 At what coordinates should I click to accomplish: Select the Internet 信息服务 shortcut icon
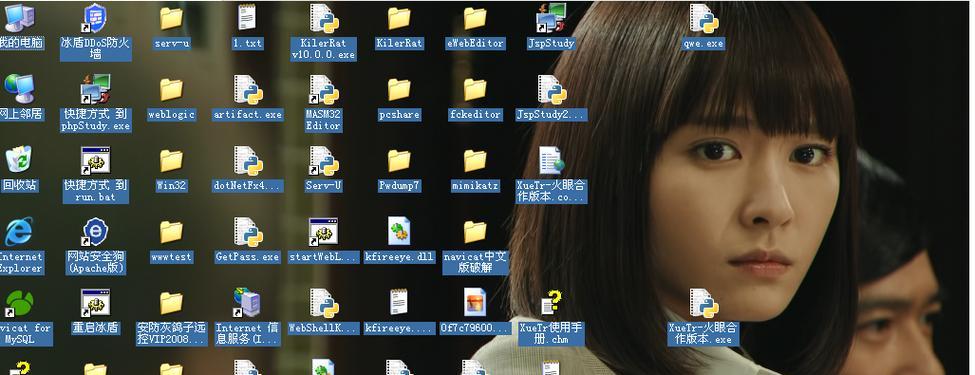point(247,303)
